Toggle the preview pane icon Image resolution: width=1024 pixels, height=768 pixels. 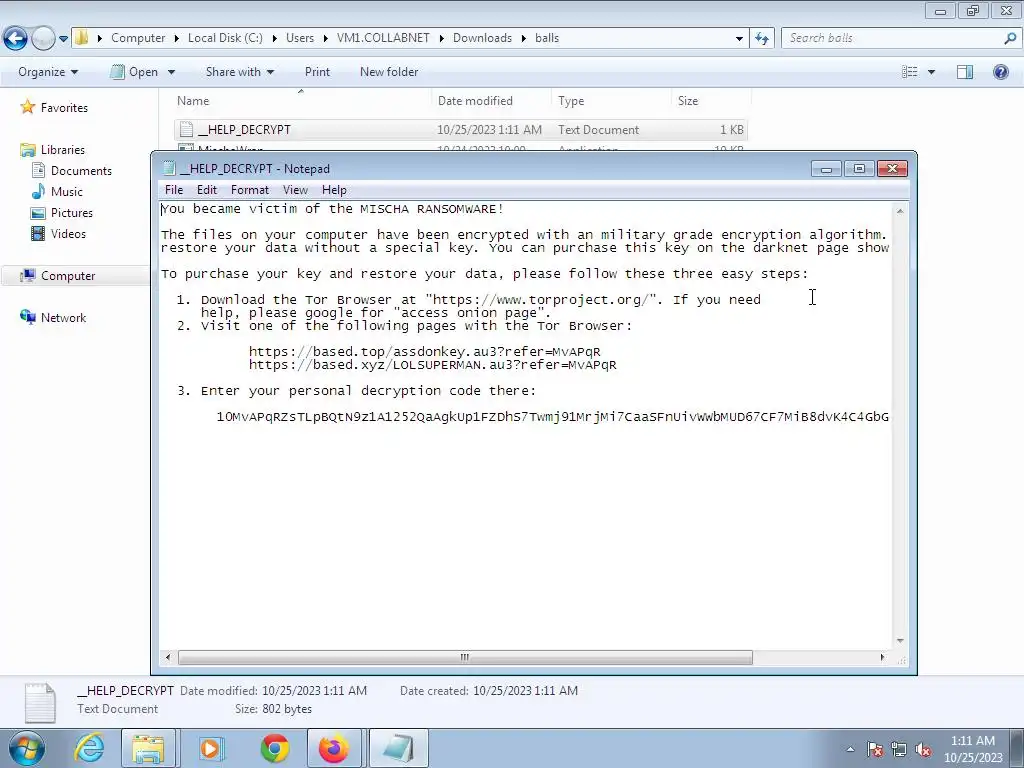965,72
